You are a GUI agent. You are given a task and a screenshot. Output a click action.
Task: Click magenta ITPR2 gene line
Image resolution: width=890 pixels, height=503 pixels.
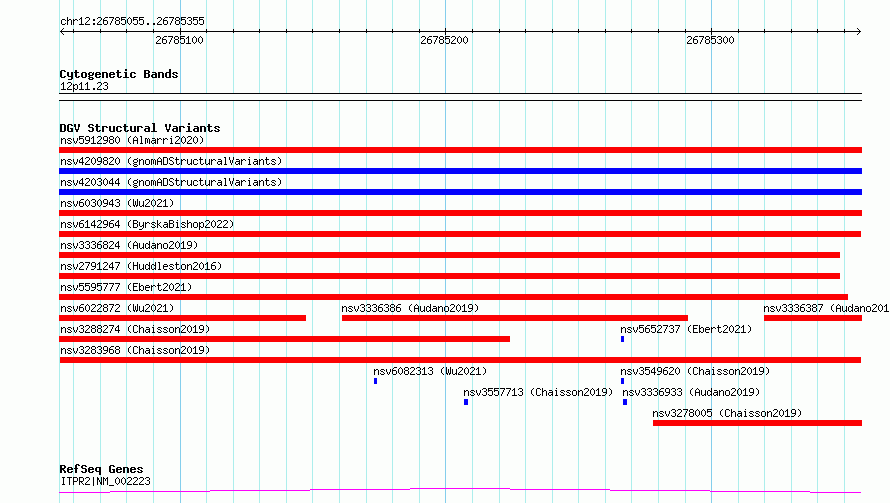(x=460, y=490)
